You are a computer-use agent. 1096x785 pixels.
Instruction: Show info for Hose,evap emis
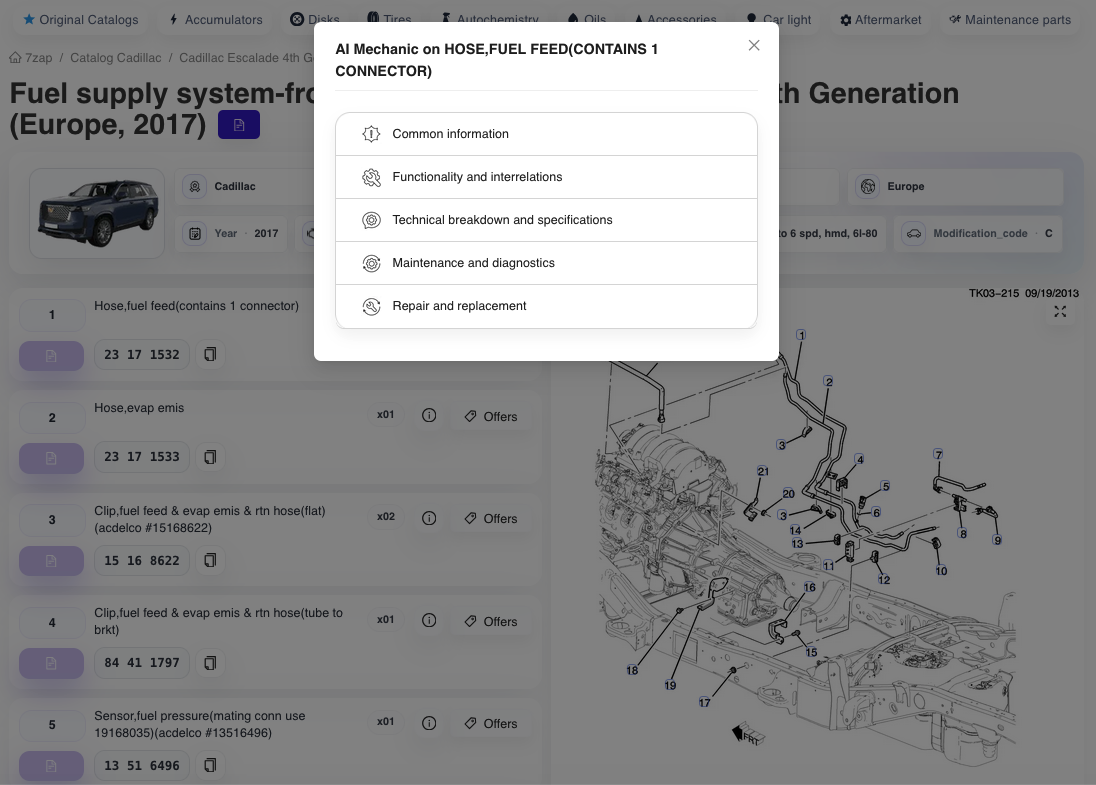tap(429, 415)
